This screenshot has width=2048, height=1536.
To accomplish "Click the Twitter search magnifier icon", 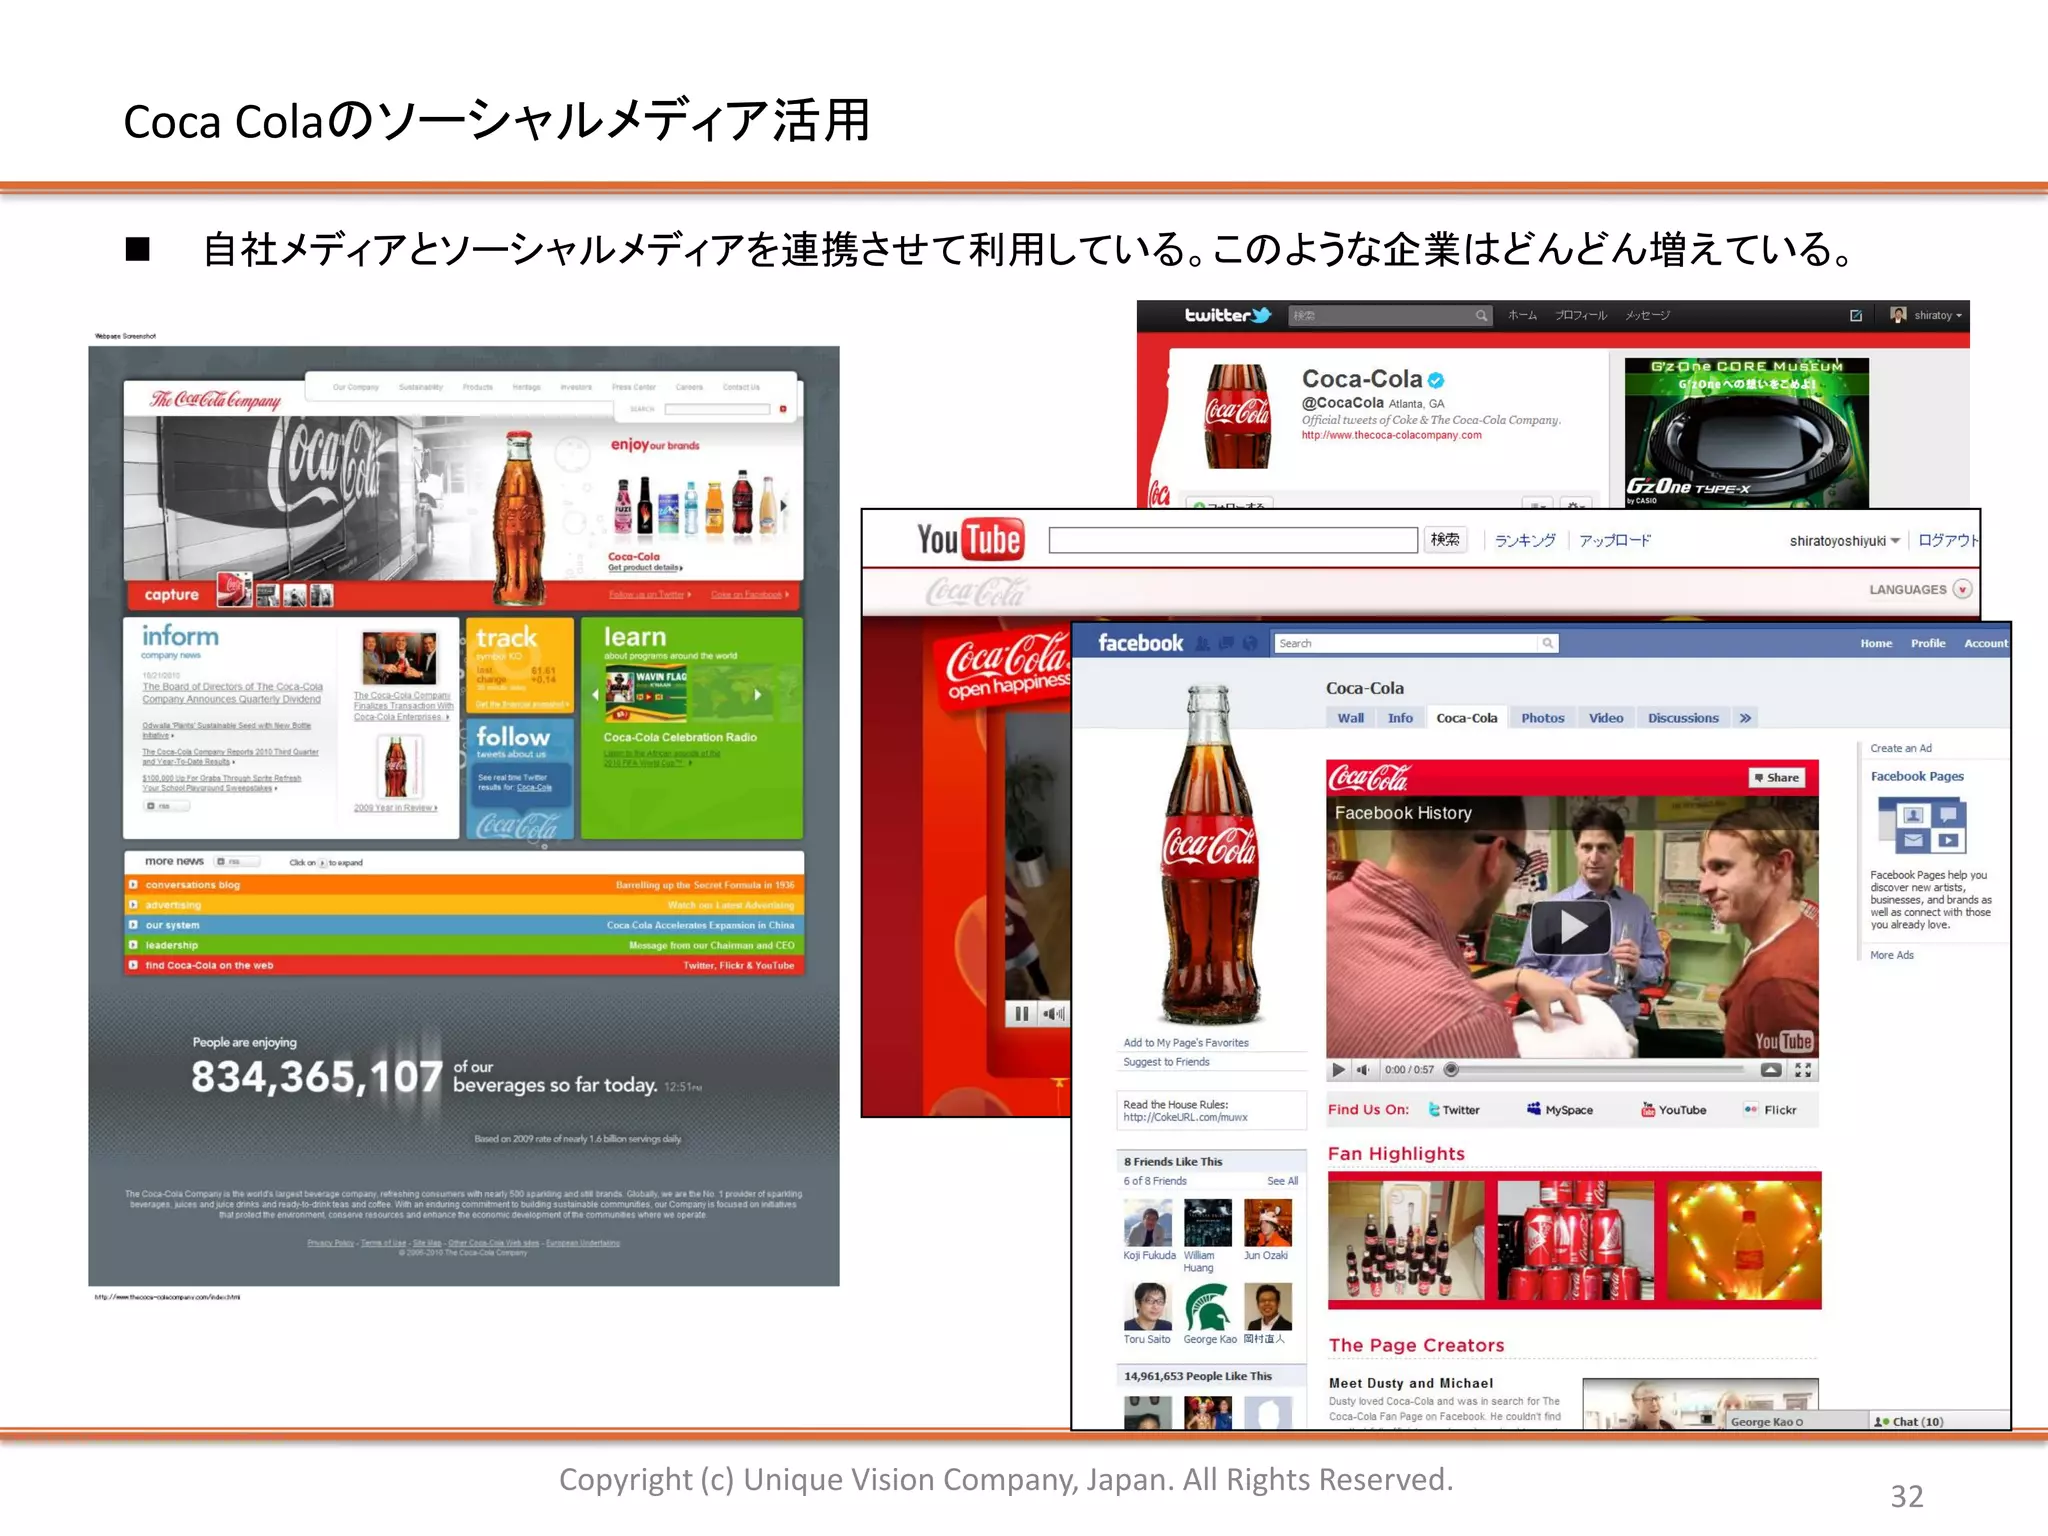I will [x=1480, y=316].
